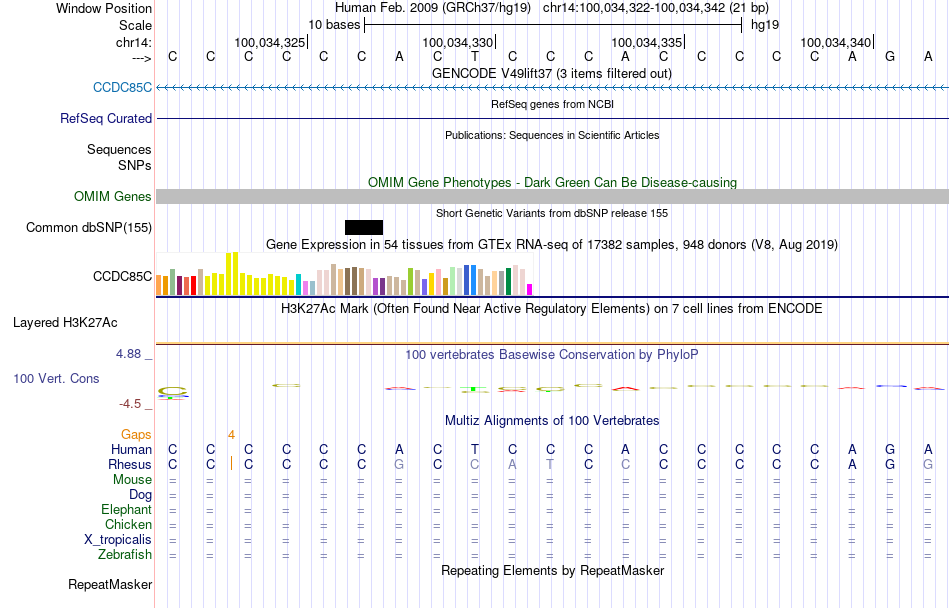Select the magenta bar ending the GTEx chart
This screenshot has width=950, height=608.
tap(530, 289)
